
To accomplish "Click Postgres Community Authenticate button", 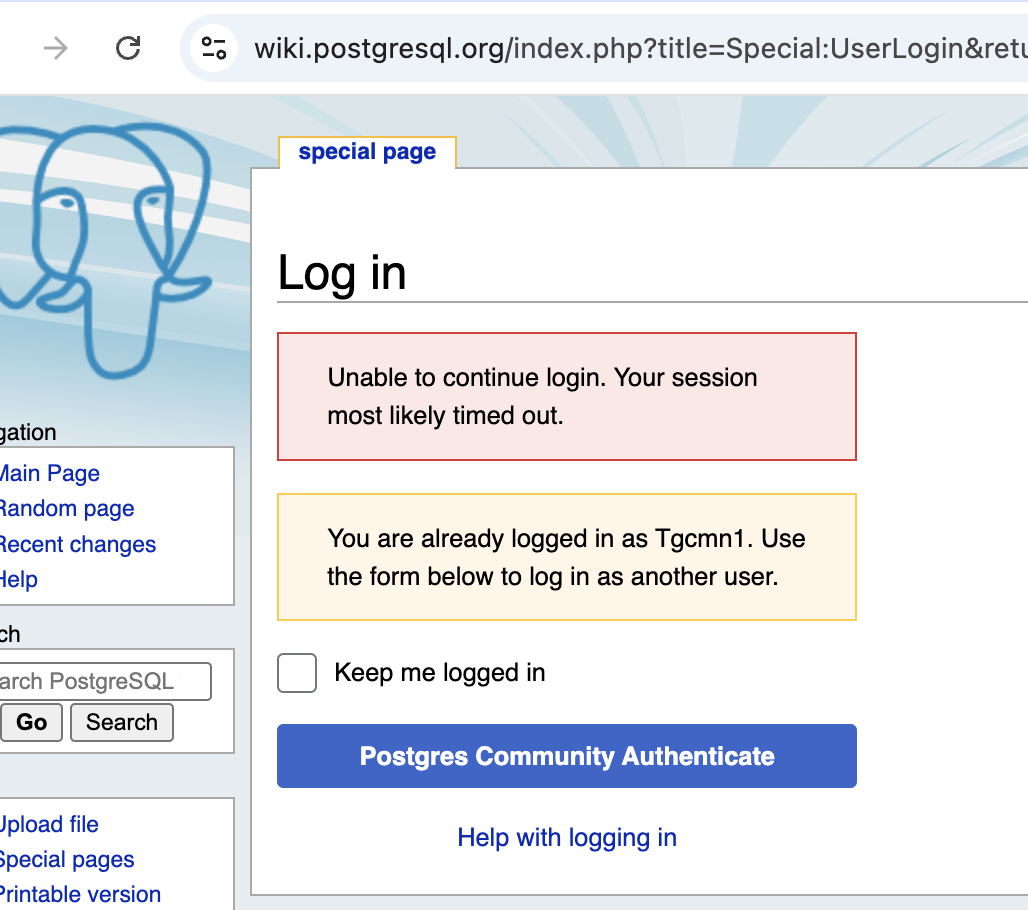I will (x=567, y=756).
